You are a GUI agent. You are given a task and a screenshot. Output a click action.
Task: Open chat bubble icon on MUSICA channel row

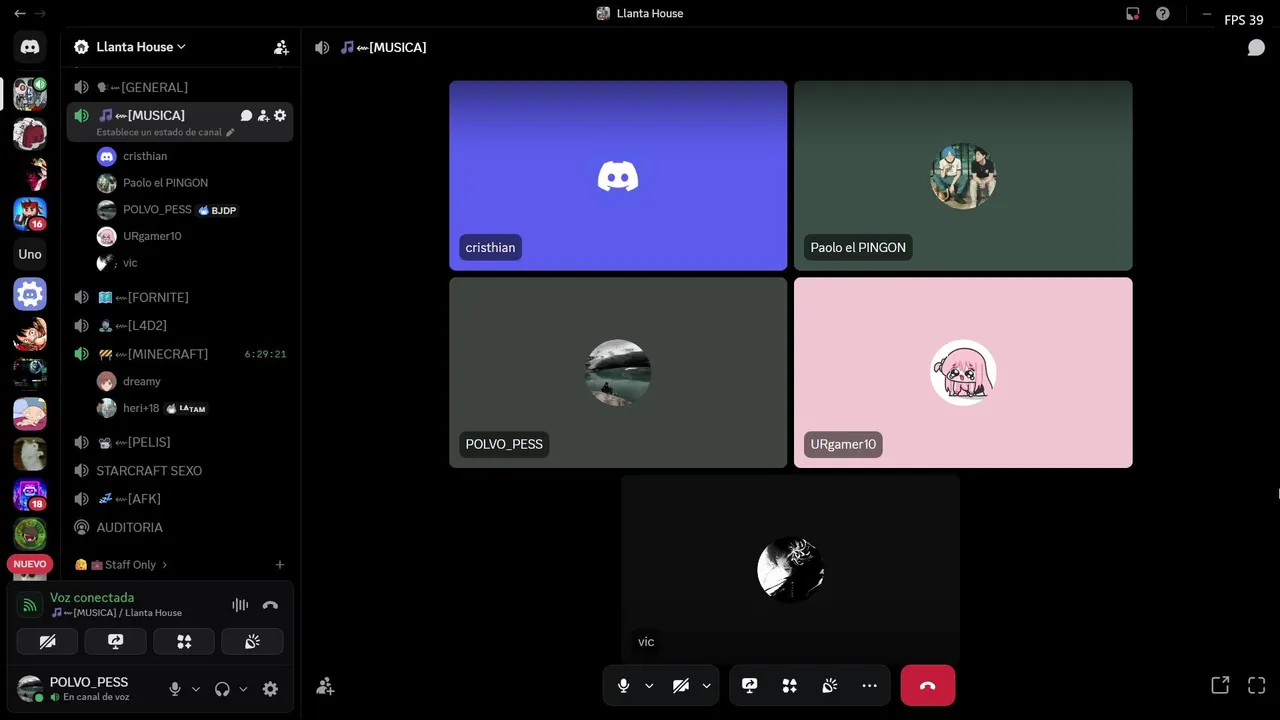[246, 116]
